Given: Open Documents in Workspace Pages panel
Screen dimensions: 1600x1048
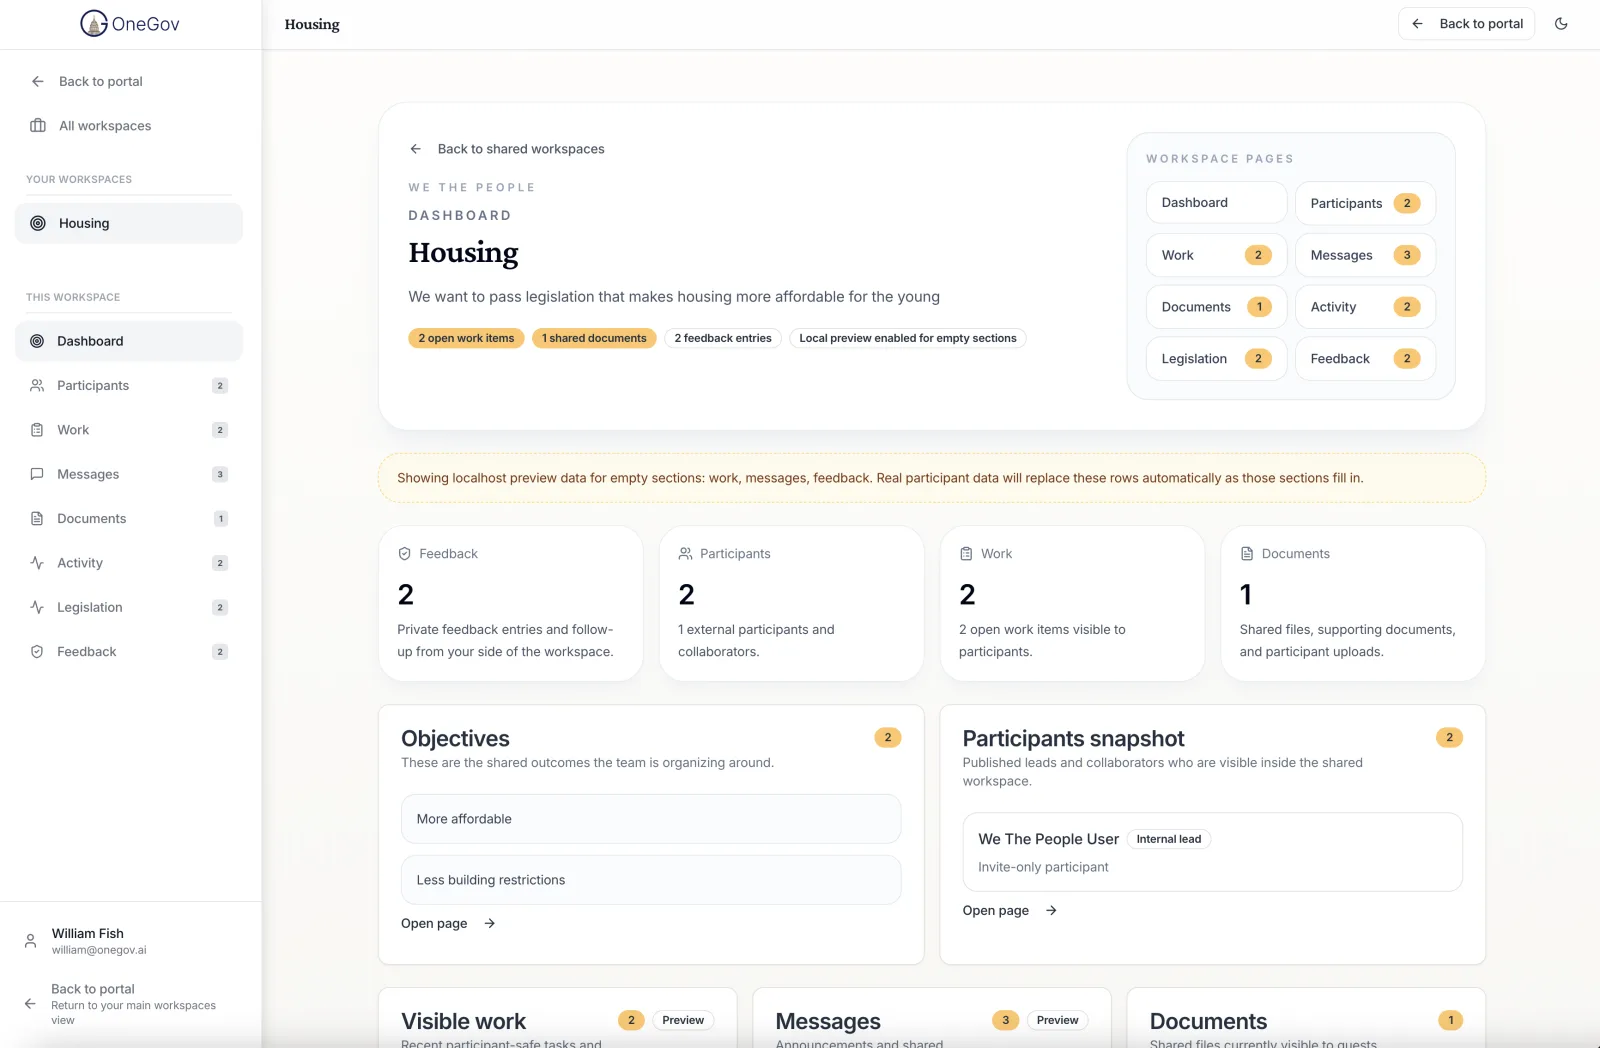Looking at the screenshot, I should [x=1217, y=307].
